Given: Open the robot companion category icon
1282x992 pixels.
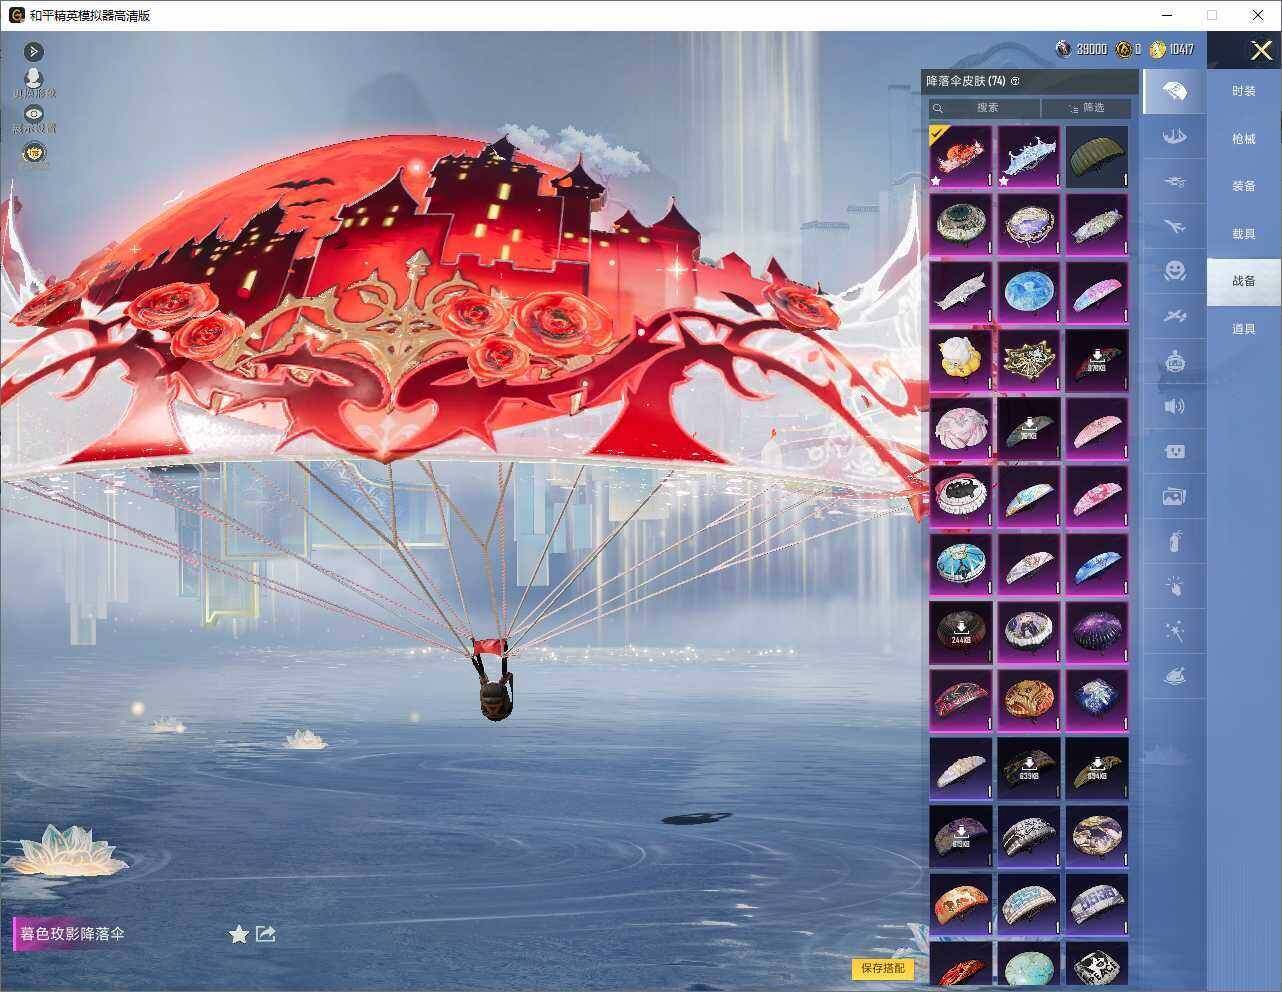Looking at the screenshot, I should tap(1175, 361).
